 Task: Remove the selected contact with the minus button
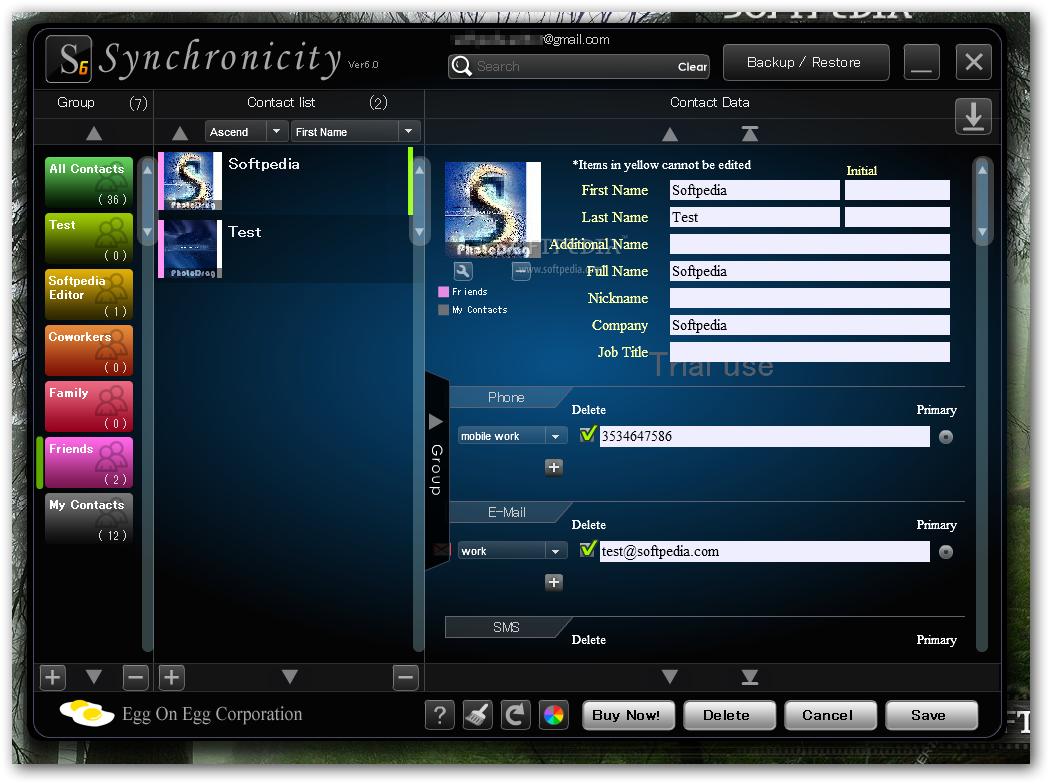tap(405, 678)
